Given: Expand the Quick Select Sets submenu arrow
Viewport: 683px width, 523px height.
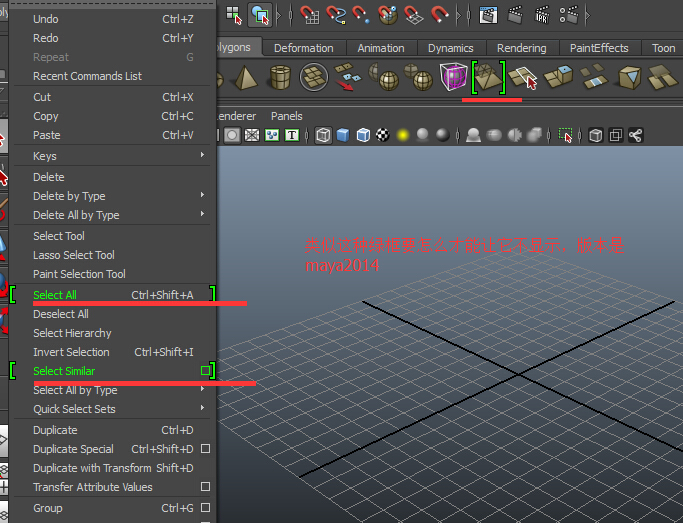Looking at the screenshot, I should click(202, 408).
